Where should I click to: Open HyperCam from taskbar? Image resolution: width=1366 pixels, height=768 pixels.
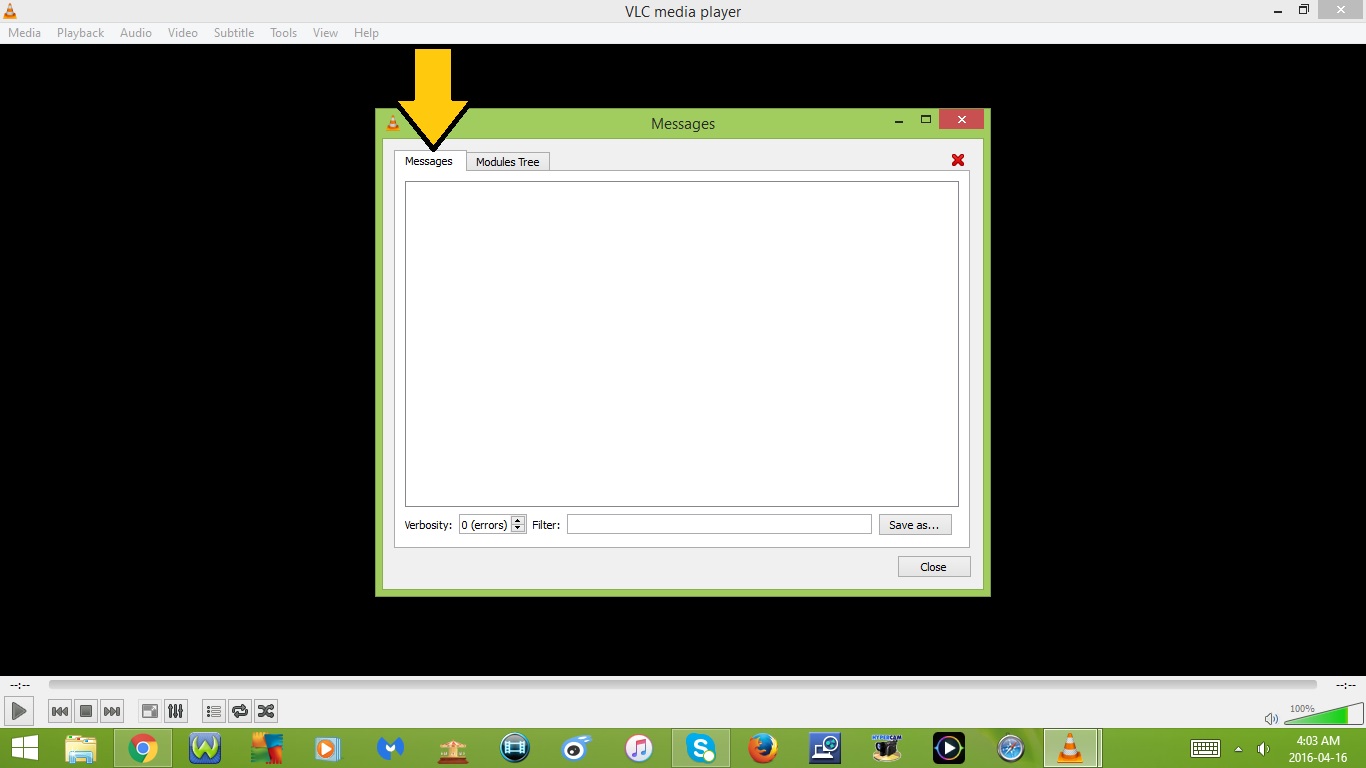pos(887,748)
